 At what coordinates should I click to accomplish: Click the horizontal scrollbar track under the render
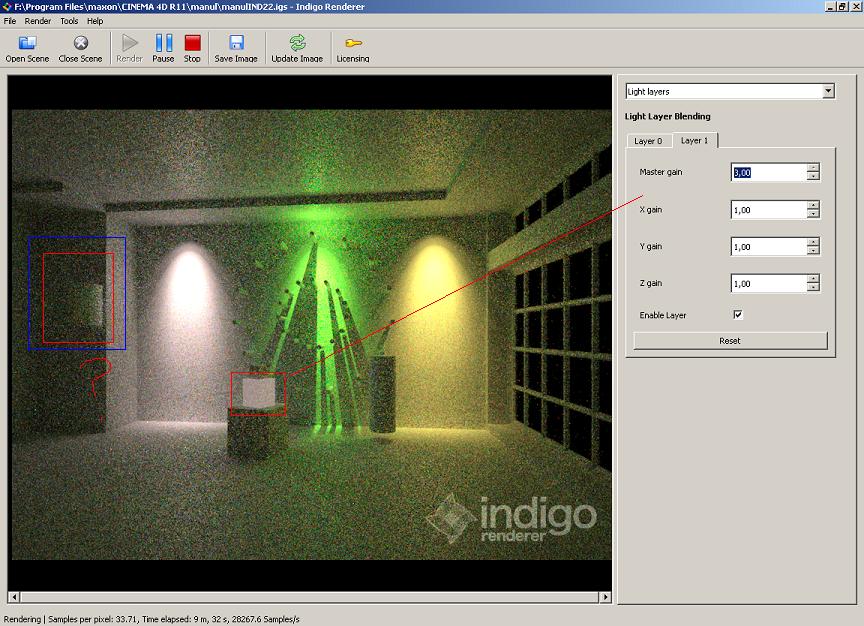pyautogui.click(x=310, y=597)
